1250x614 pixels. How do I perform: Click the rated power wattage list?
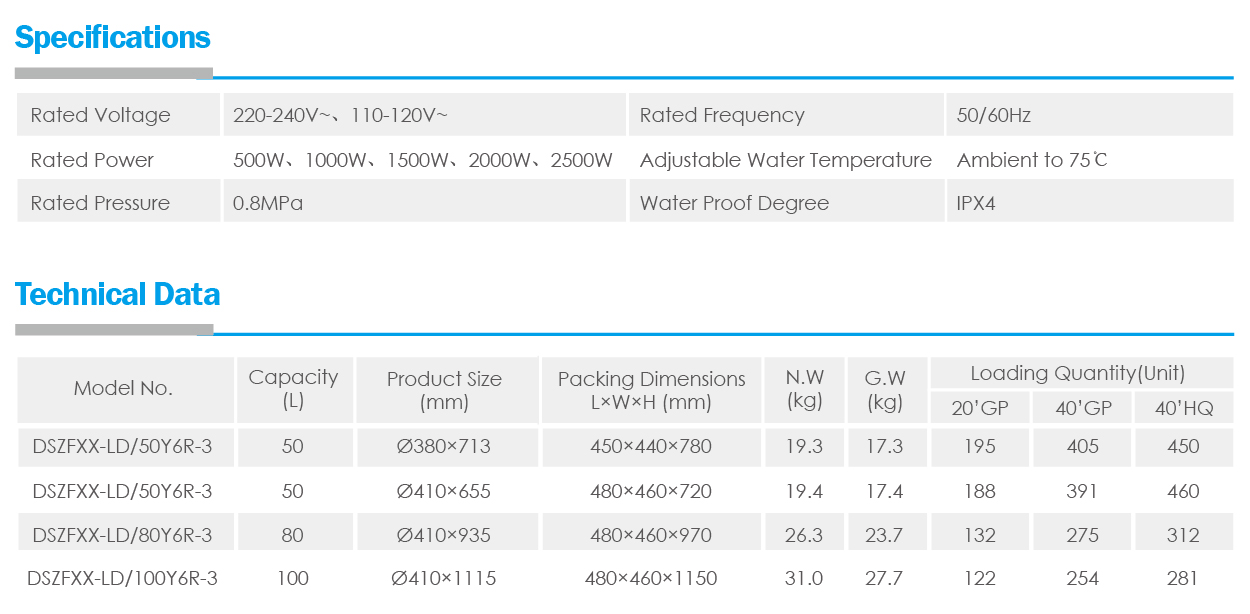point(422,160)
